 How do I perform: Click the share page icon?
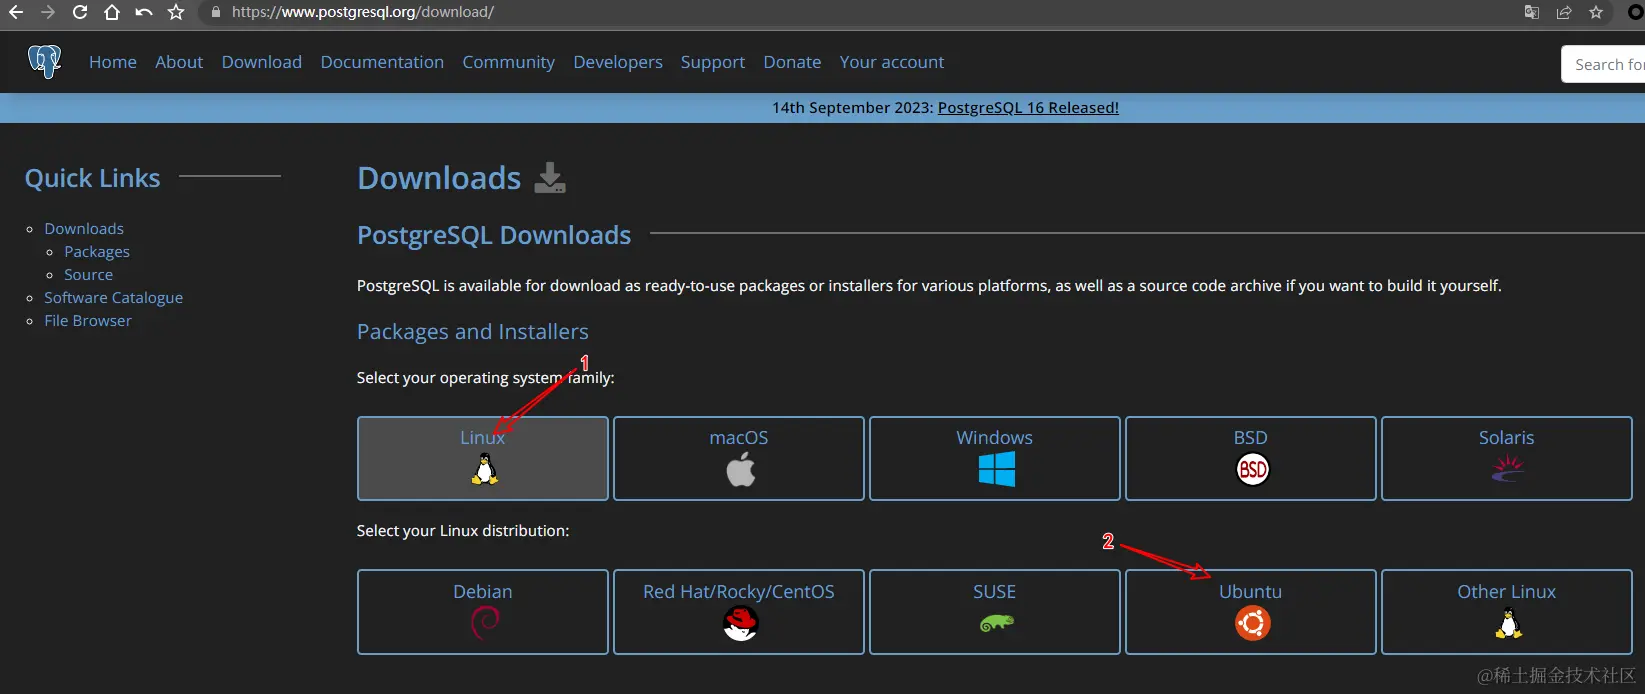click(1564, 12)
